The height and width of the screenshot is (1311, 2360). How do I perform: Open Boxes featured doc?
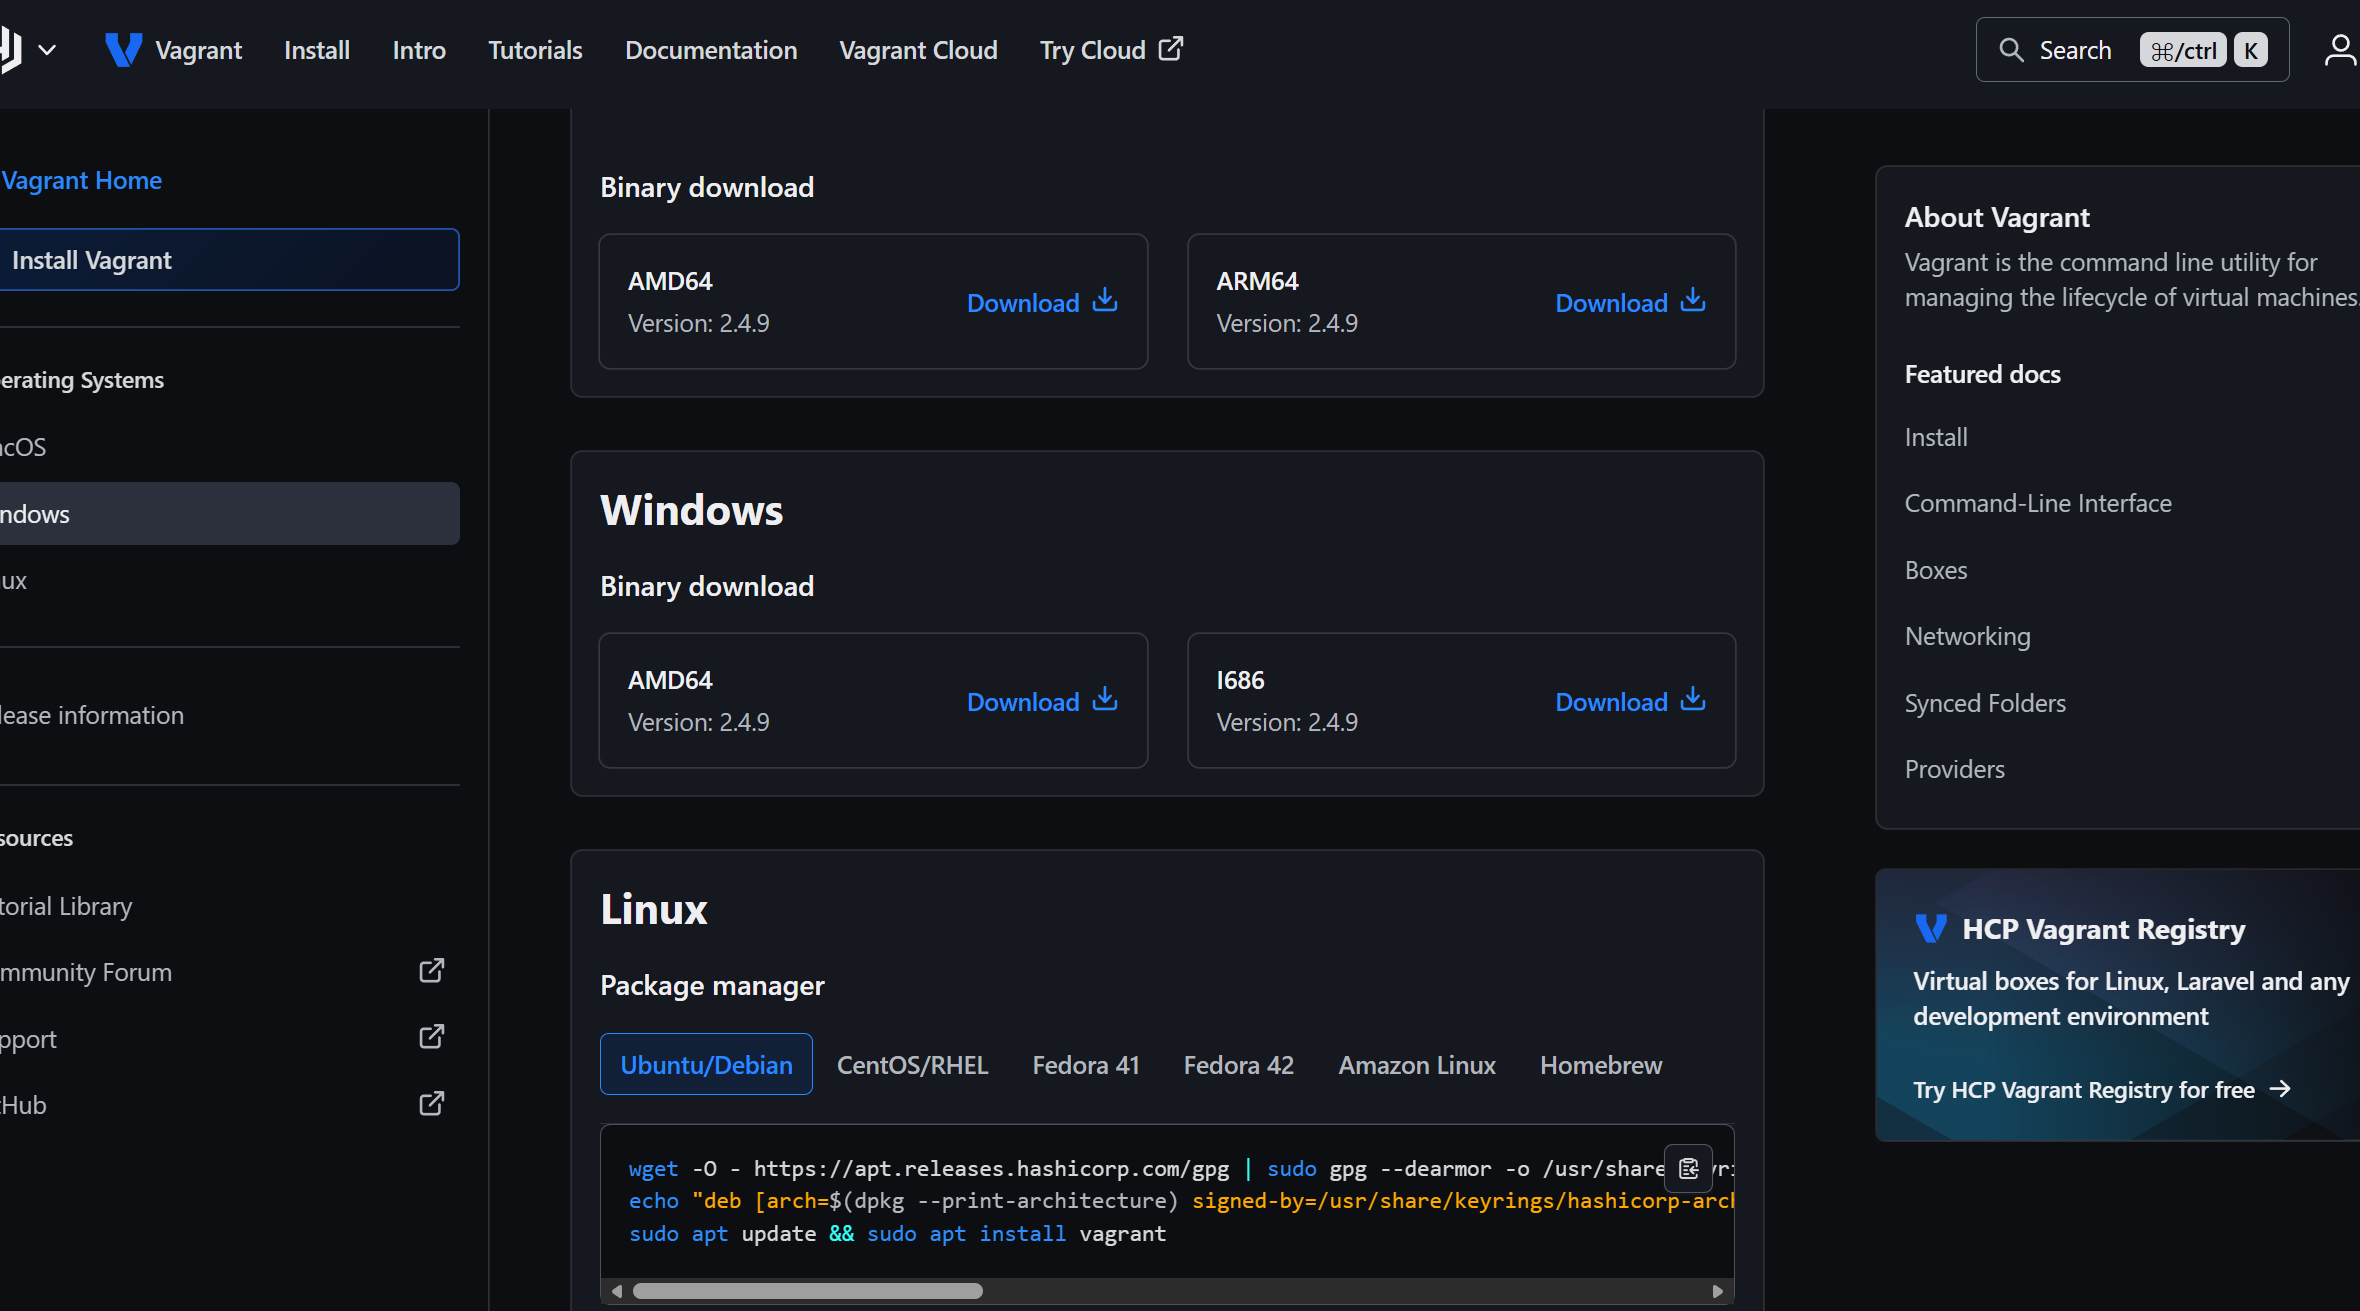pyautogui.click(x=1936, y=570)
